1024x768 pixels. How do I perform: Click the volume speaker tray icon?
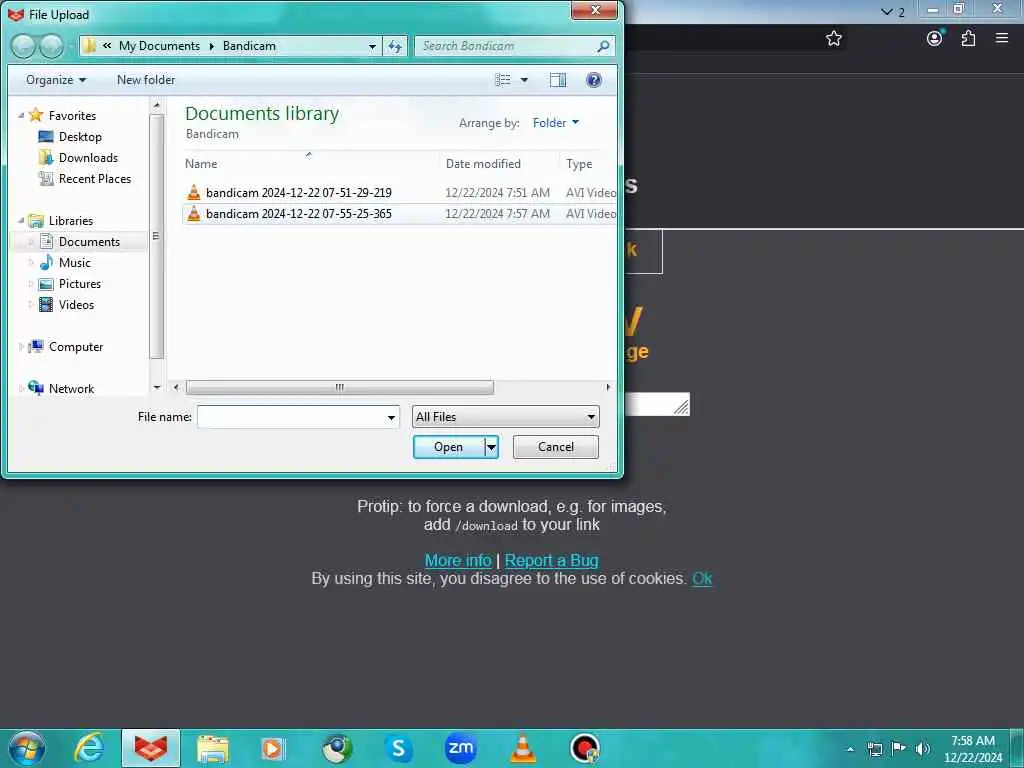pos(922,748)
